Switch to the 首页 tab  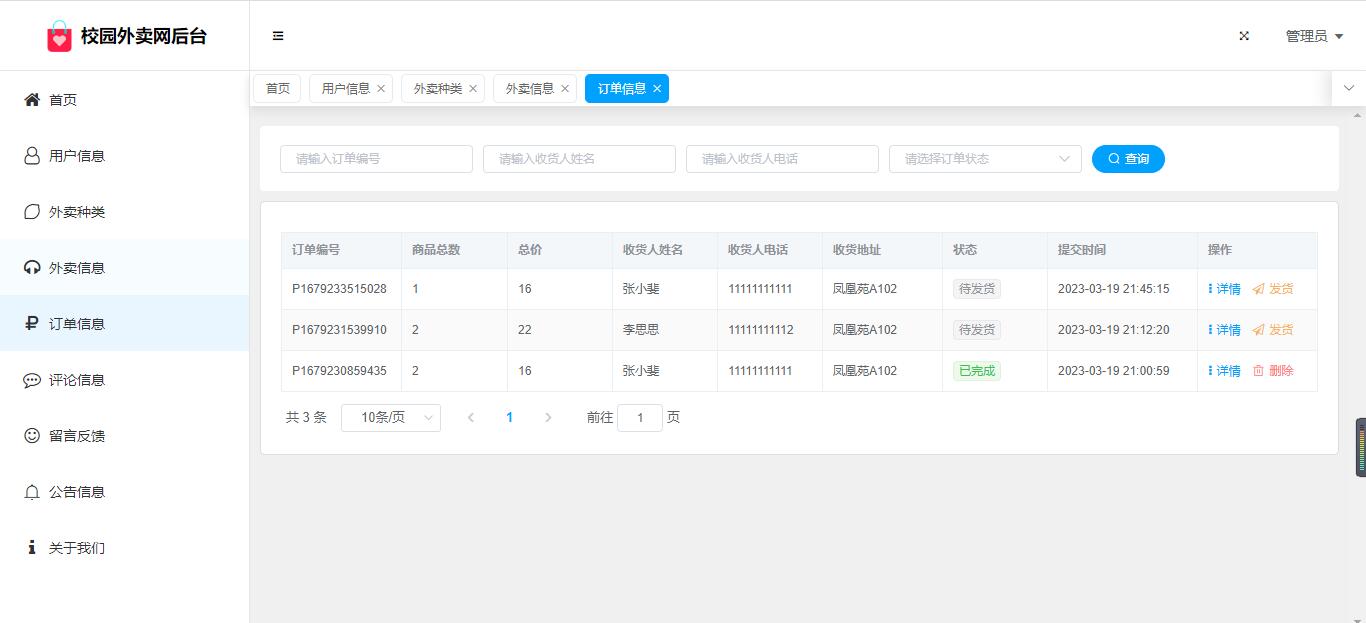(x=277, y=89)
